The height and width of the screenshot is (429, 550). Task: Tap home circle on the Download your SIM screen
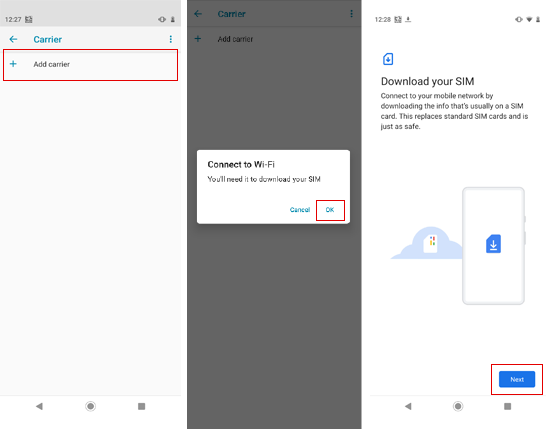point(458,406)
